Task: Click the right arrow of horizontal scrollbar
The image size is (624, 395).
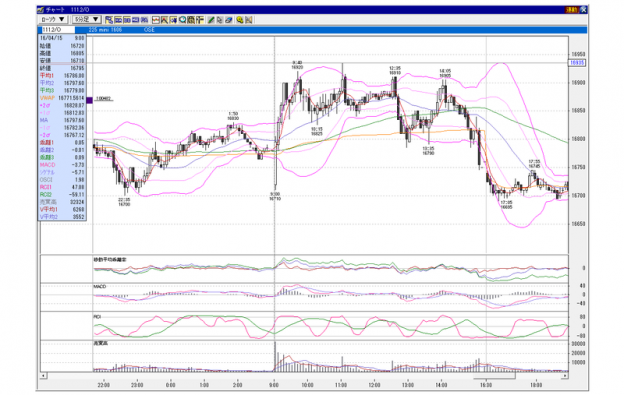Action: click(x=564, y=376)
